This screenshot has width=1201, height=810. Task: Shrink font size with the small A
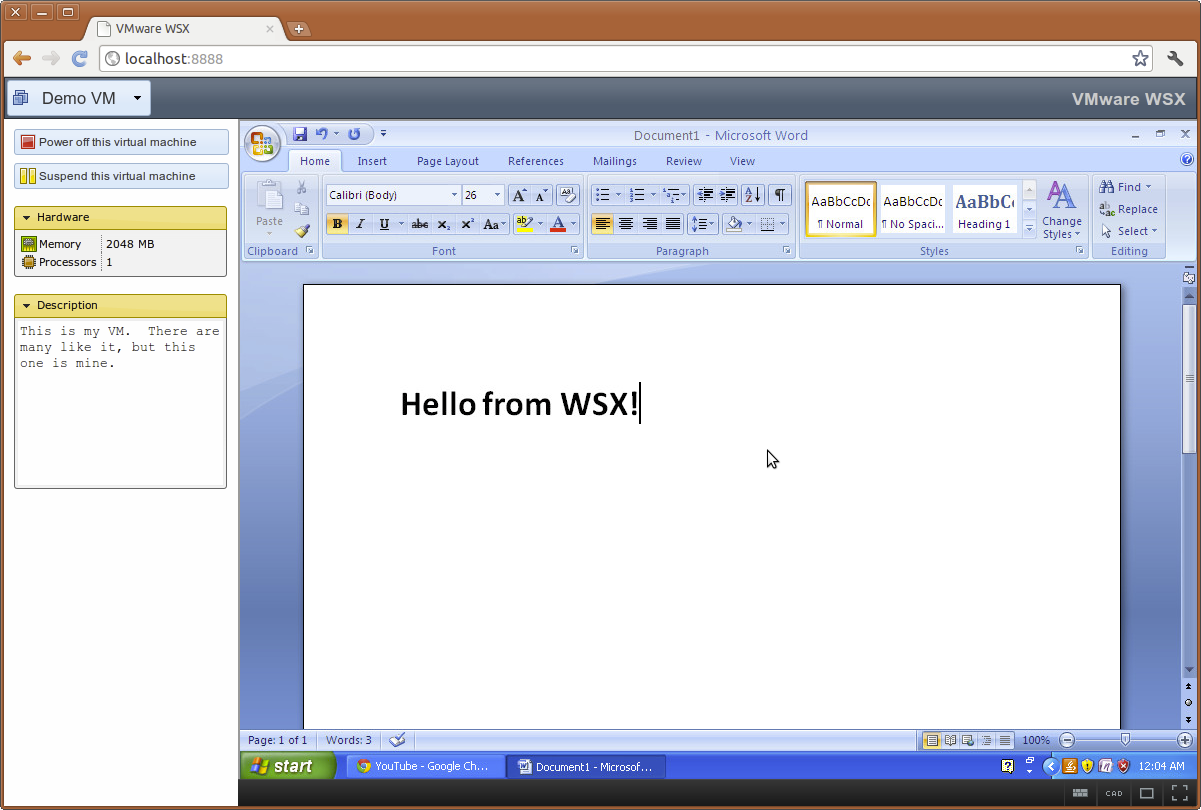pyautogui.click(x=541, y=195)
